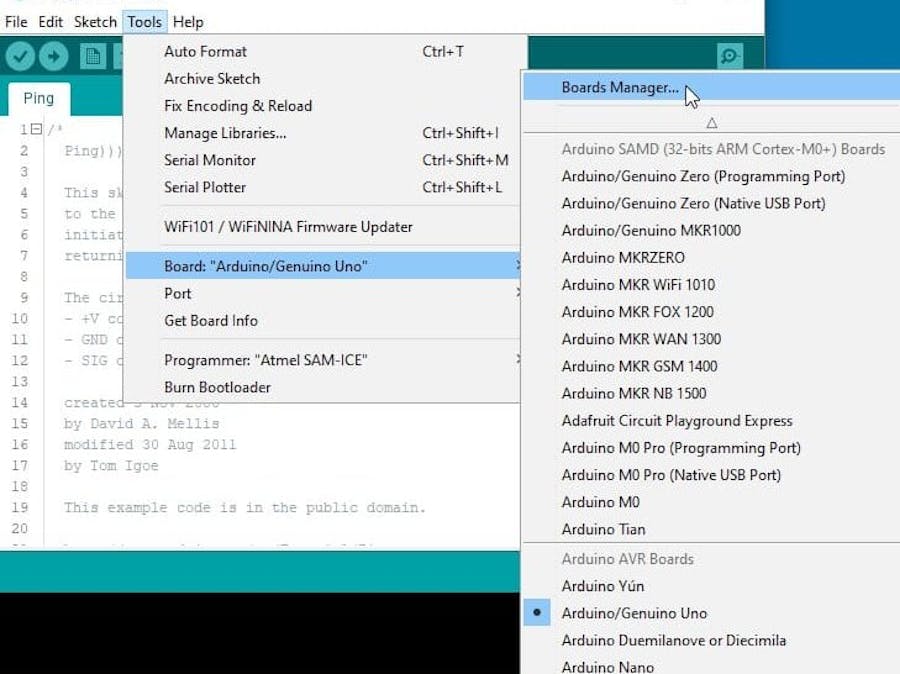
Task: Expand the Port submenu
Action: click(322, 293)
